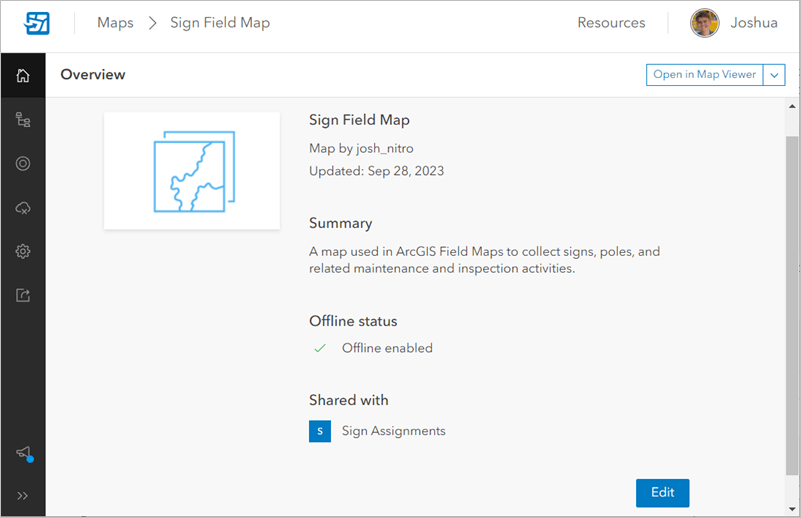This screenshot has height=518, width=801.
Task: Click the Field Maps Designer logo
Action: 36,23
